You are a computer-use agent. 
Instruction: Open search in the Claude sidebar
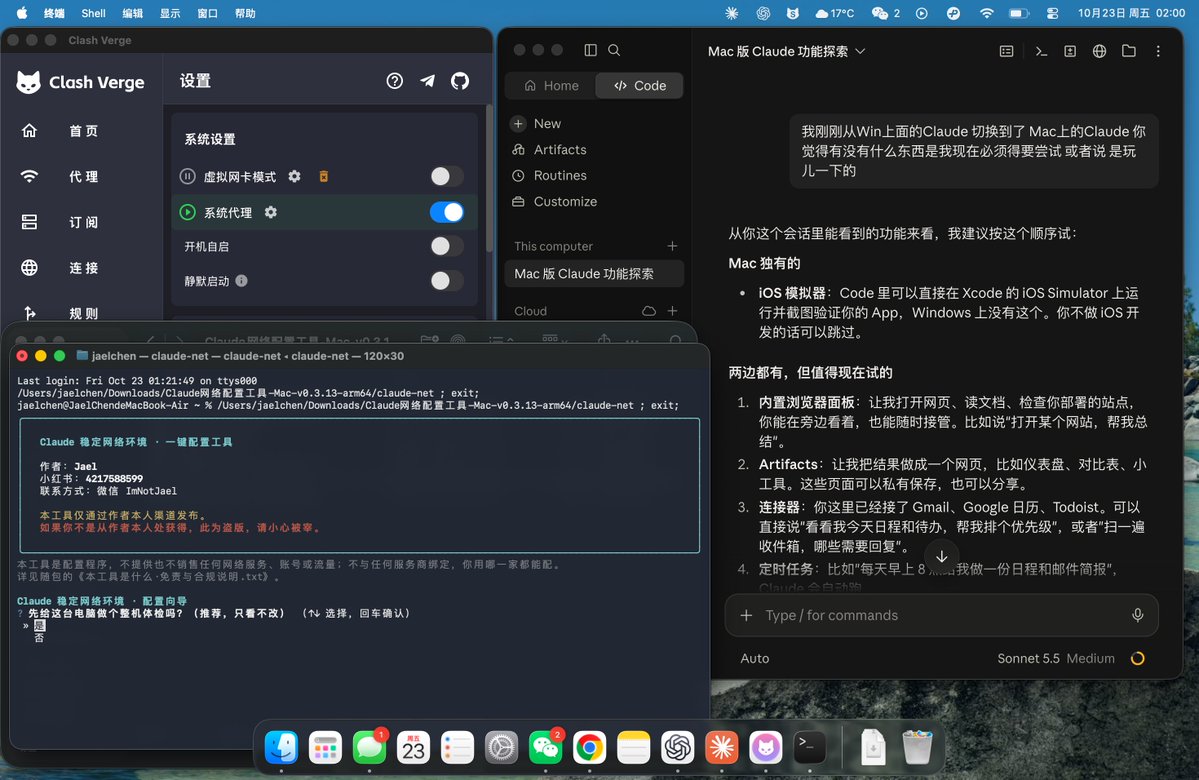click(614, 50)
